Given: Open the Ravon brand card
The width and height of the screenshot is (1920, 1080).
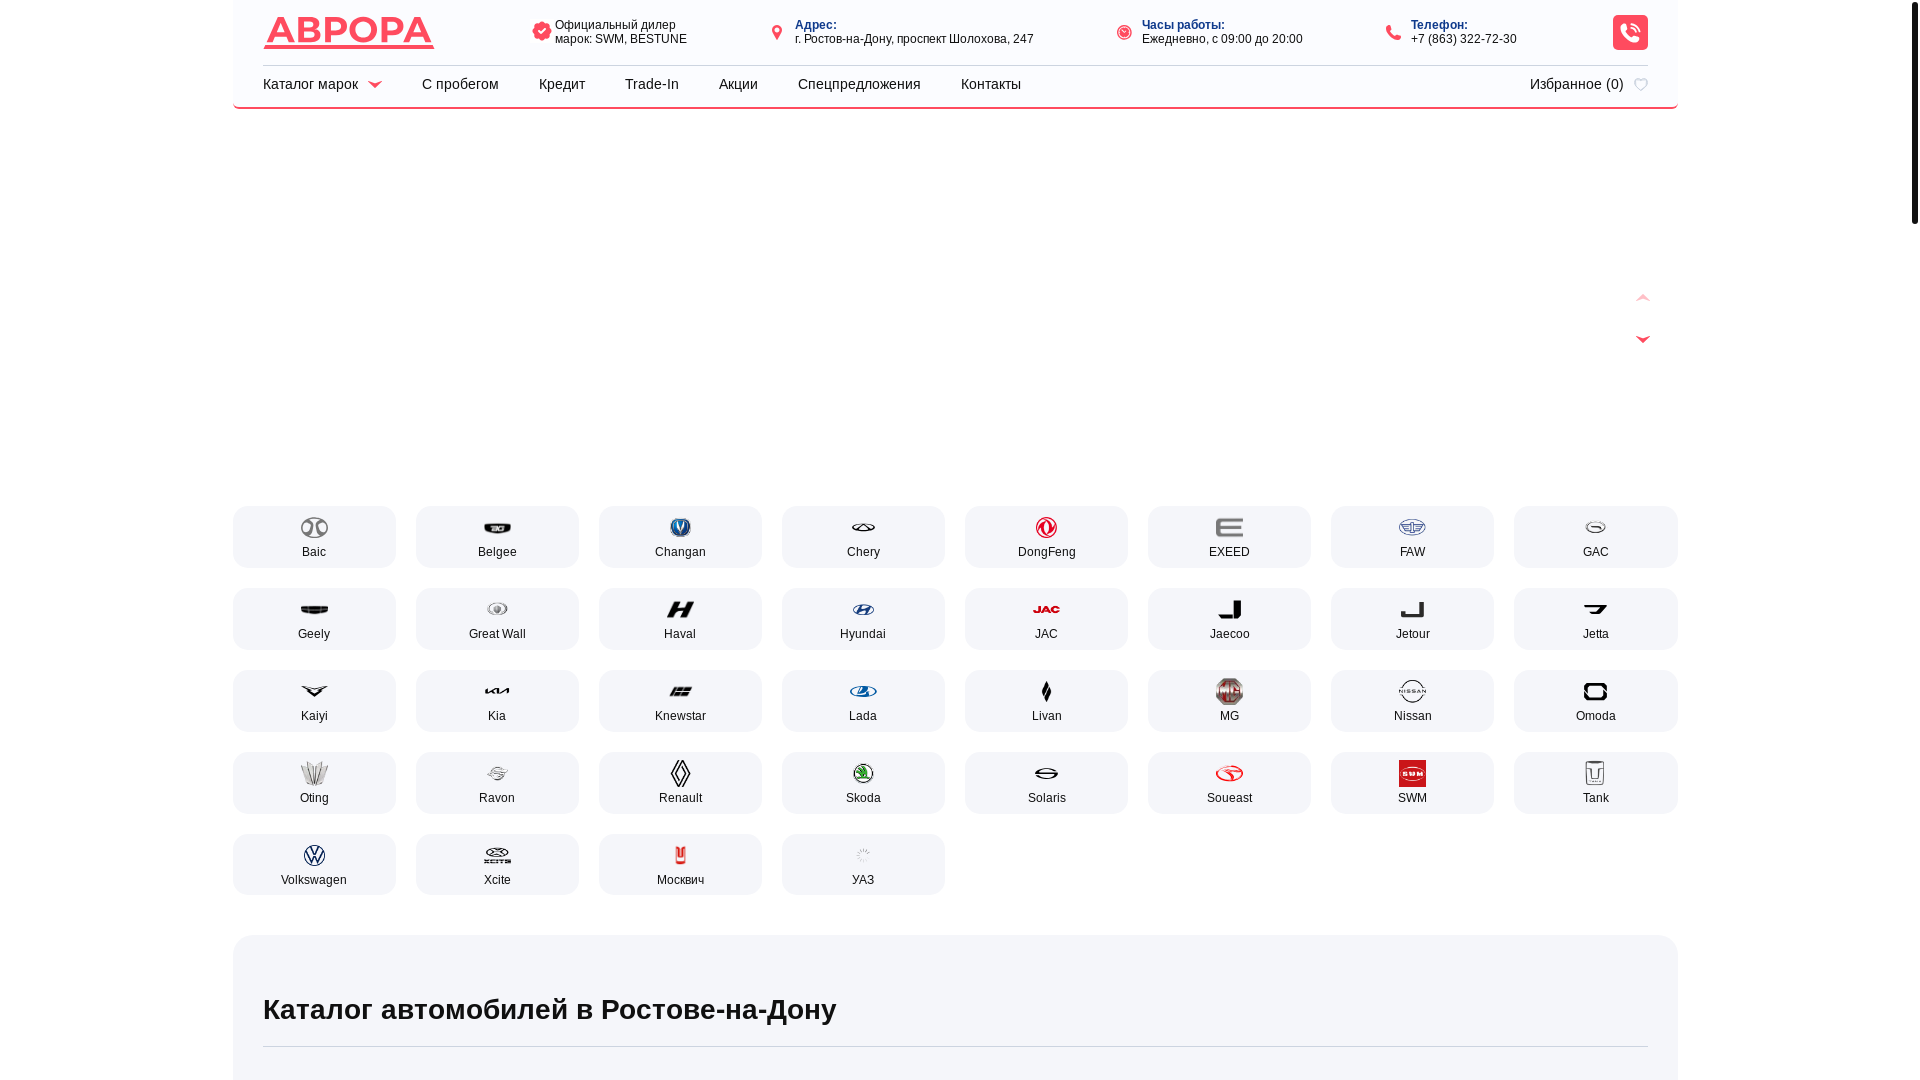Looking at the screenshot, I should (497, 783).
